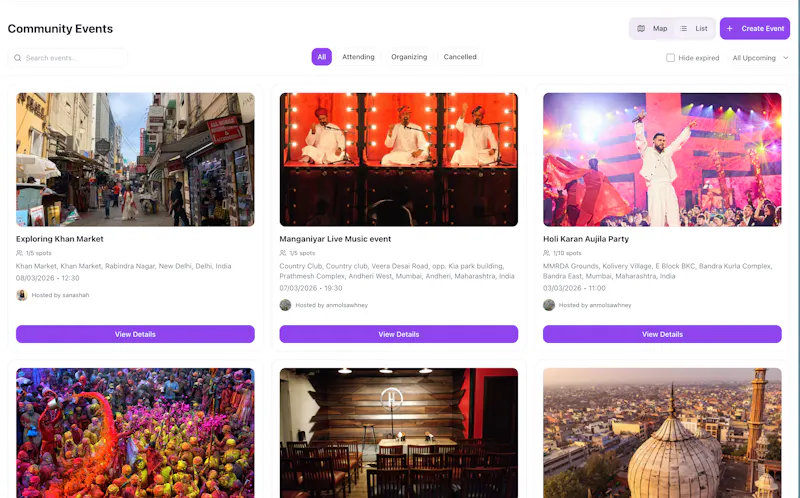Screen dimensions: 800x498
Task: Open the Holi colors crowd photo
Action: [x=135, y=433]
